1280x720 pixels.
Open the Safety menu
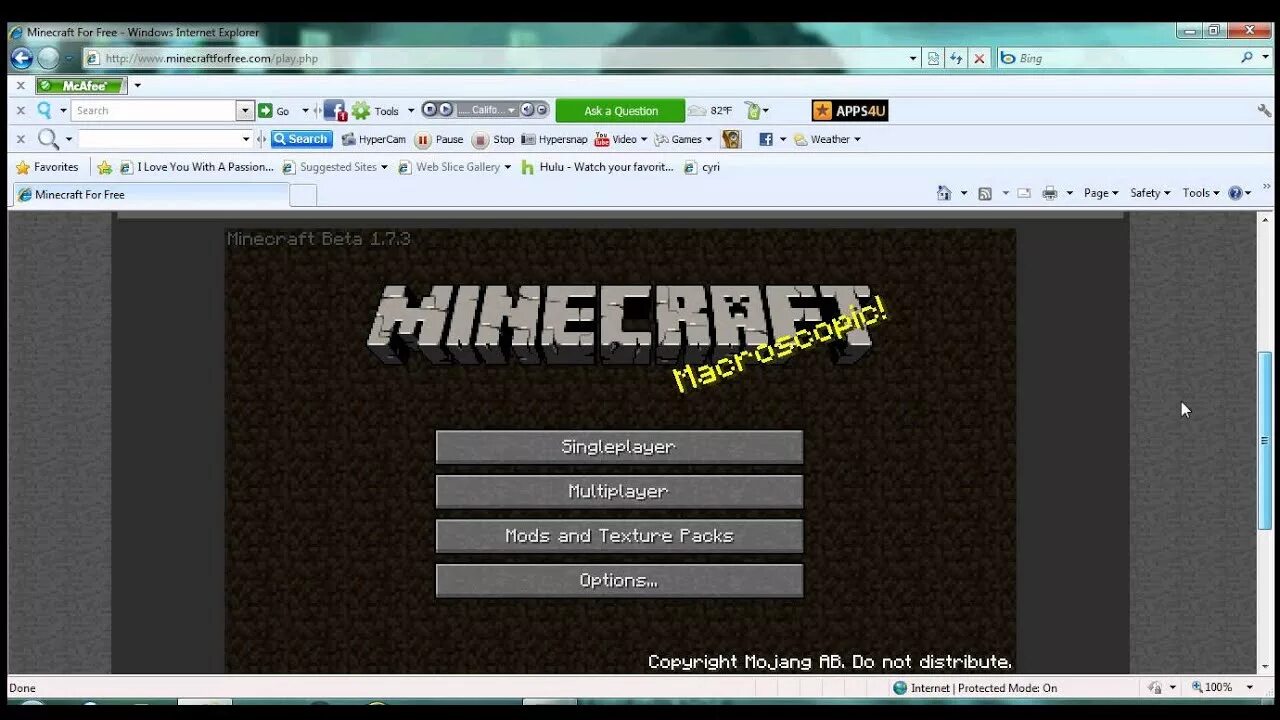pyautogui.click(x=1150, y=193)
